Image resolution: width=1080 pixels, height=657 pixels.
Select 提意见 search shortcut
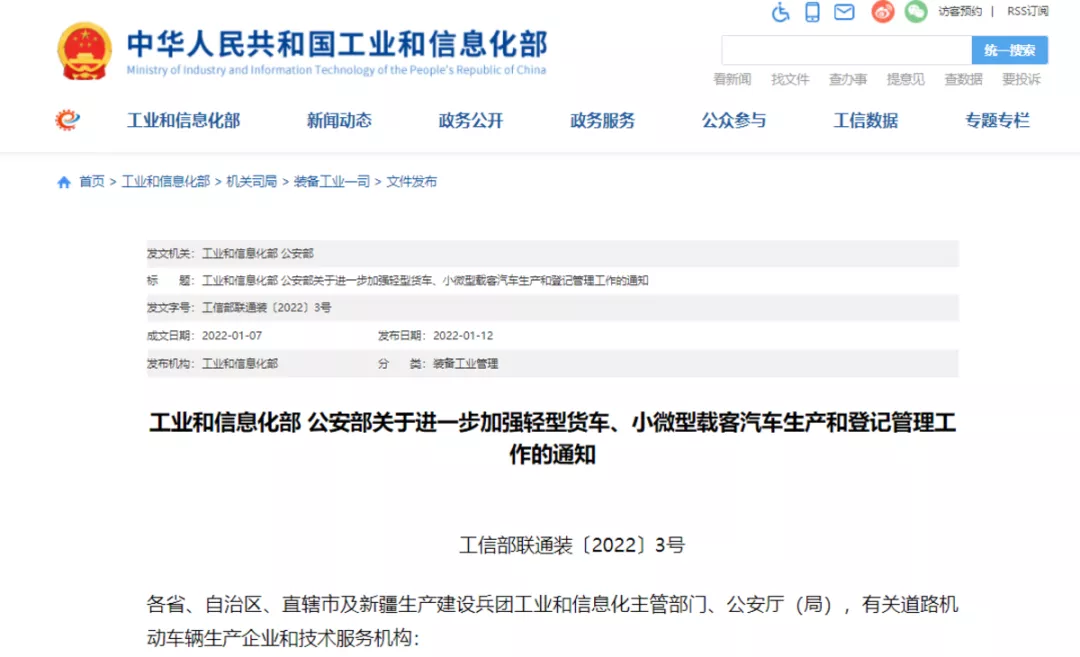(906, 79)
